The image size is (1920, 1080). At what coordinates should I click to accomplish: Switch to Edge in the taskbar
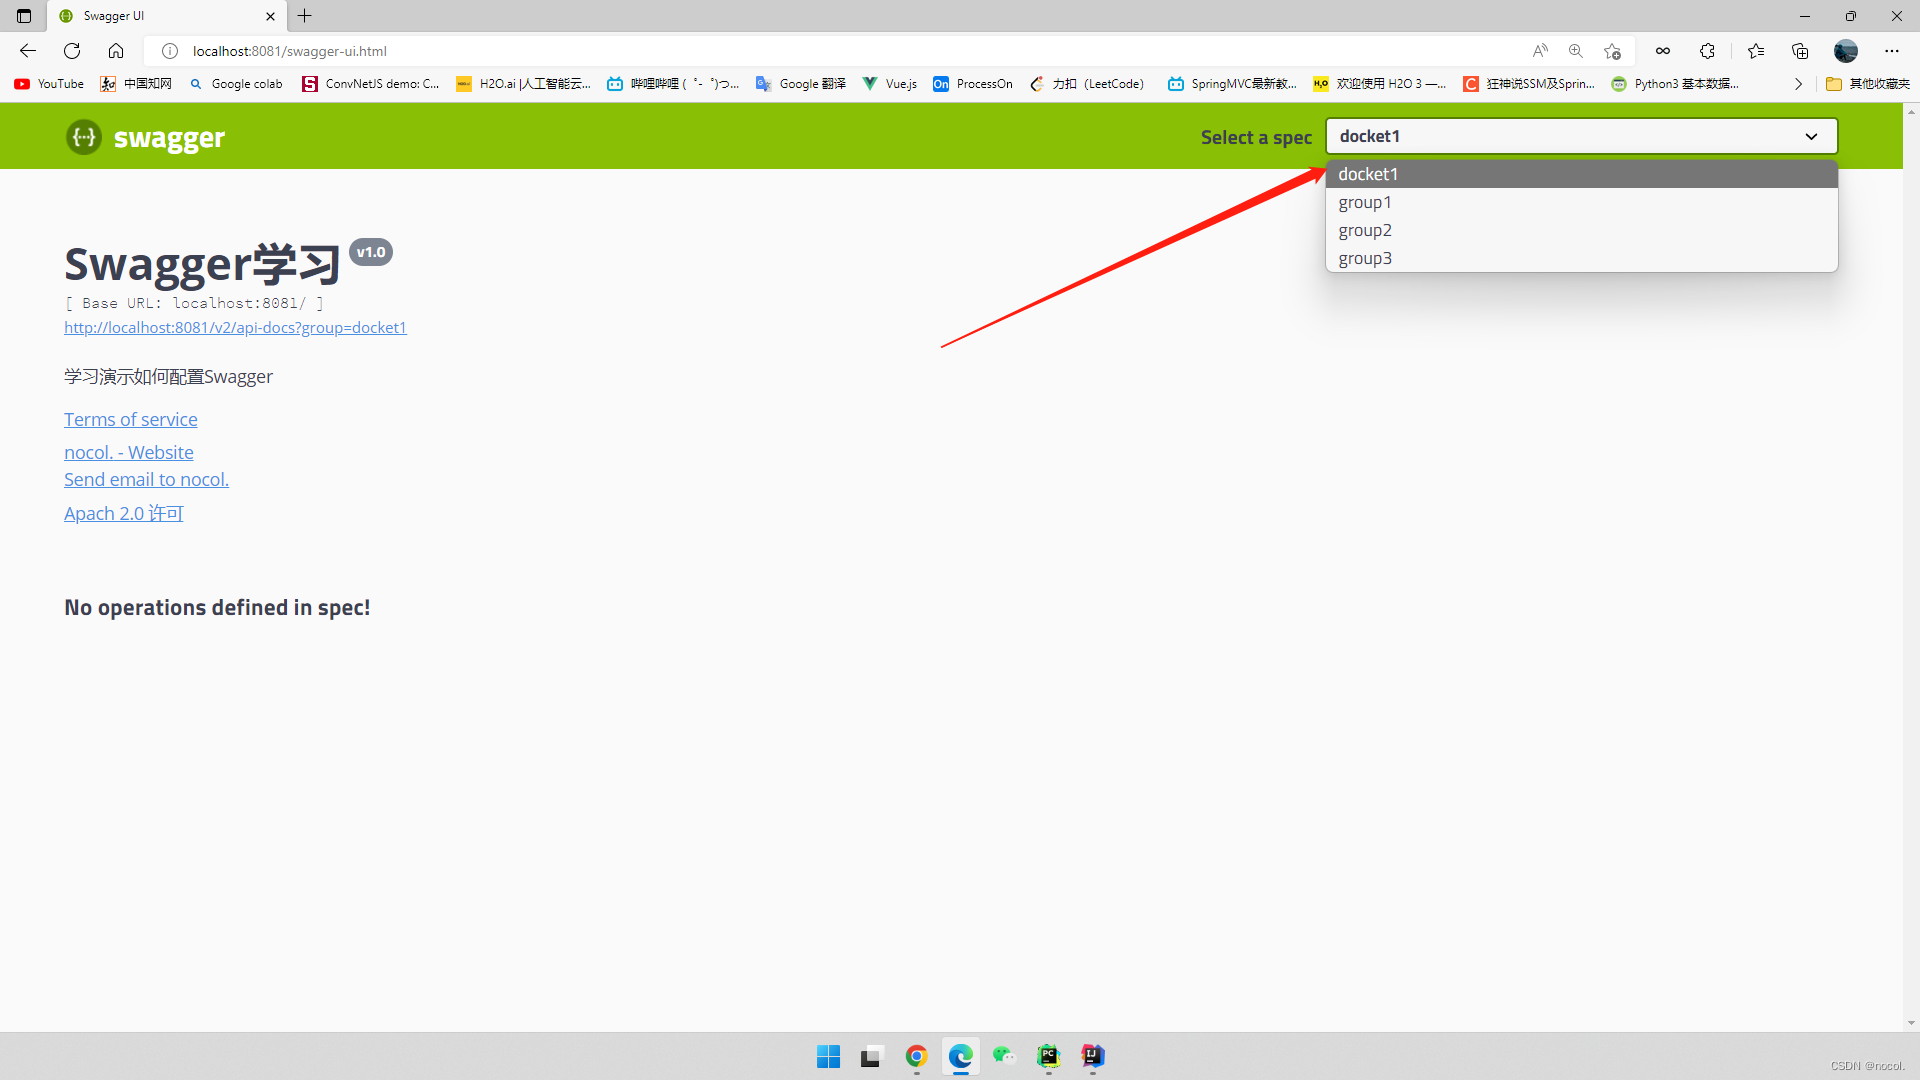(960, 1056)
